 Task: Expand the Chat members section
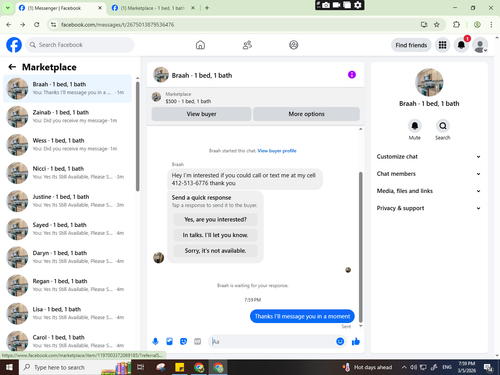(429, 174)
